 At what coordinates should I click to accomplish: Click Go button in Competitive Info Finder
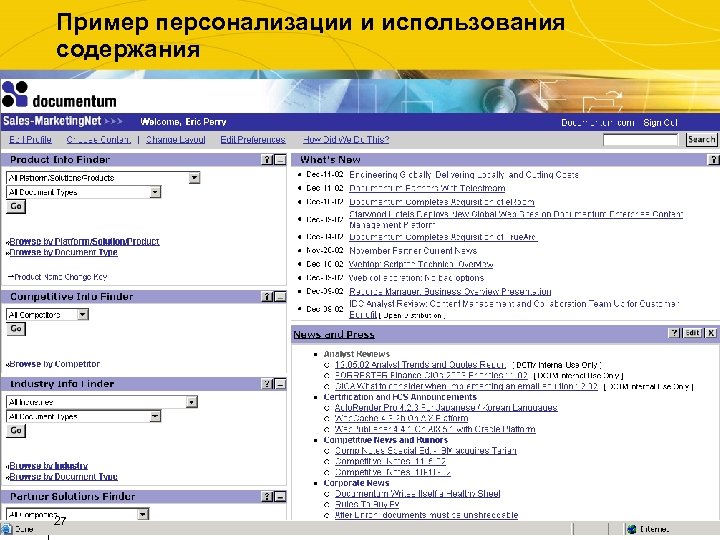point(16,329)
